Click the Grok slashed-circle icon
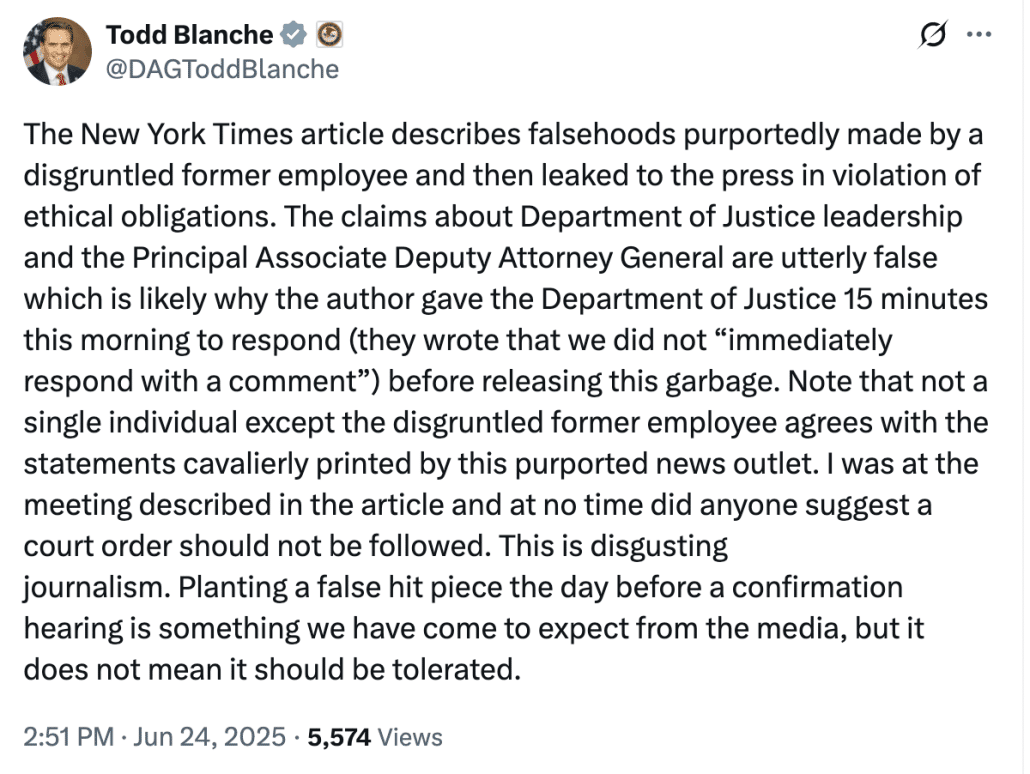1030x774 pixels. tap(932, 36)
